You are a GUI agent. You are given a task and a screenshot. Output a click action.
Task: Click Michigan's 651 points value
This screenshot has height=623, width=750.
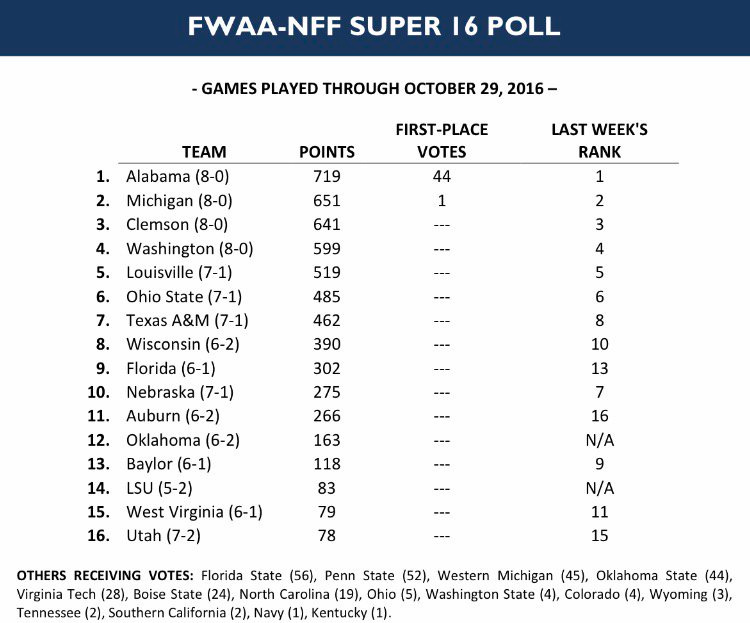pyautogui.click(x=327, y=200)
